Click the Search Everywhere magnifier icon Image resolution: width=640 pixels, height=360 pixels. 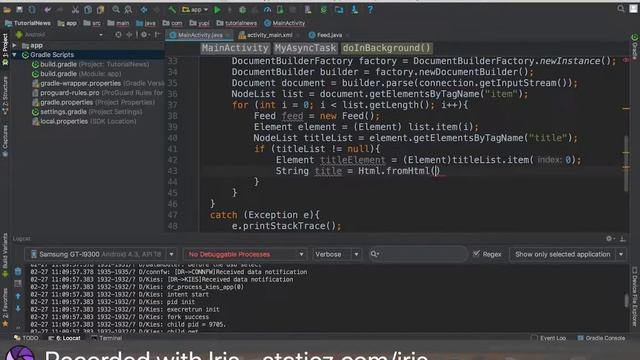point(621,9)
